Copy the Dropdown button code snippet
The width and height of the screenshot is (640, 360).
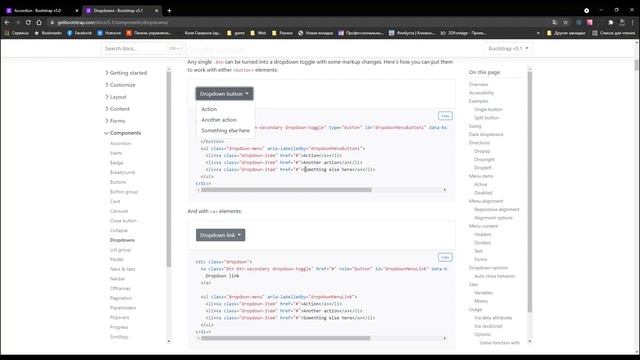pyautogui.click(x=445, y=116)
